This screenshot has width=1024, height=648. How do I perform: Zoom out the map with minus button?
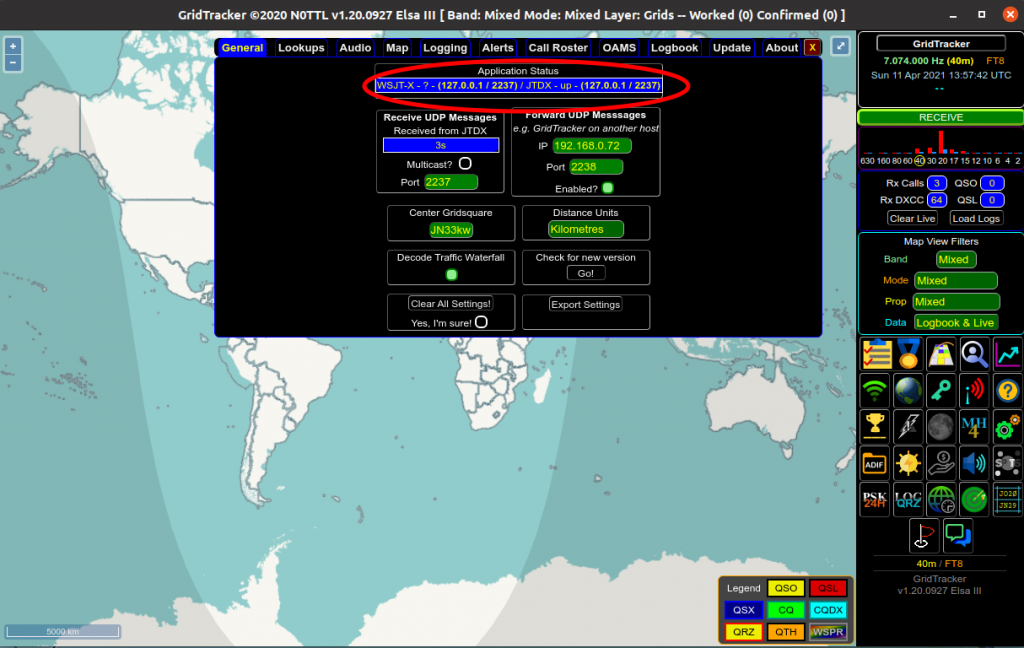(13, 63)
